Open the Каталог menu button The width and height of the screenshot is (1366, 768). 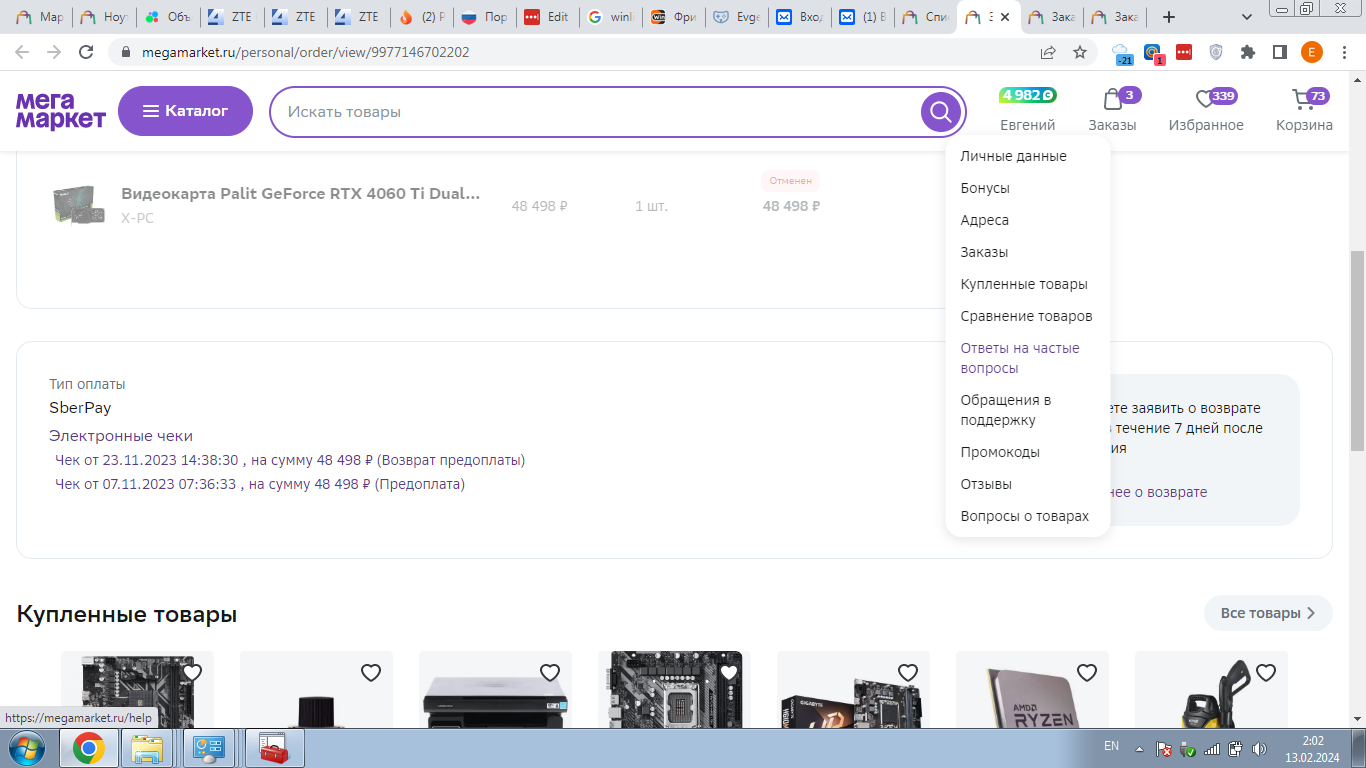tap(186, 111)
